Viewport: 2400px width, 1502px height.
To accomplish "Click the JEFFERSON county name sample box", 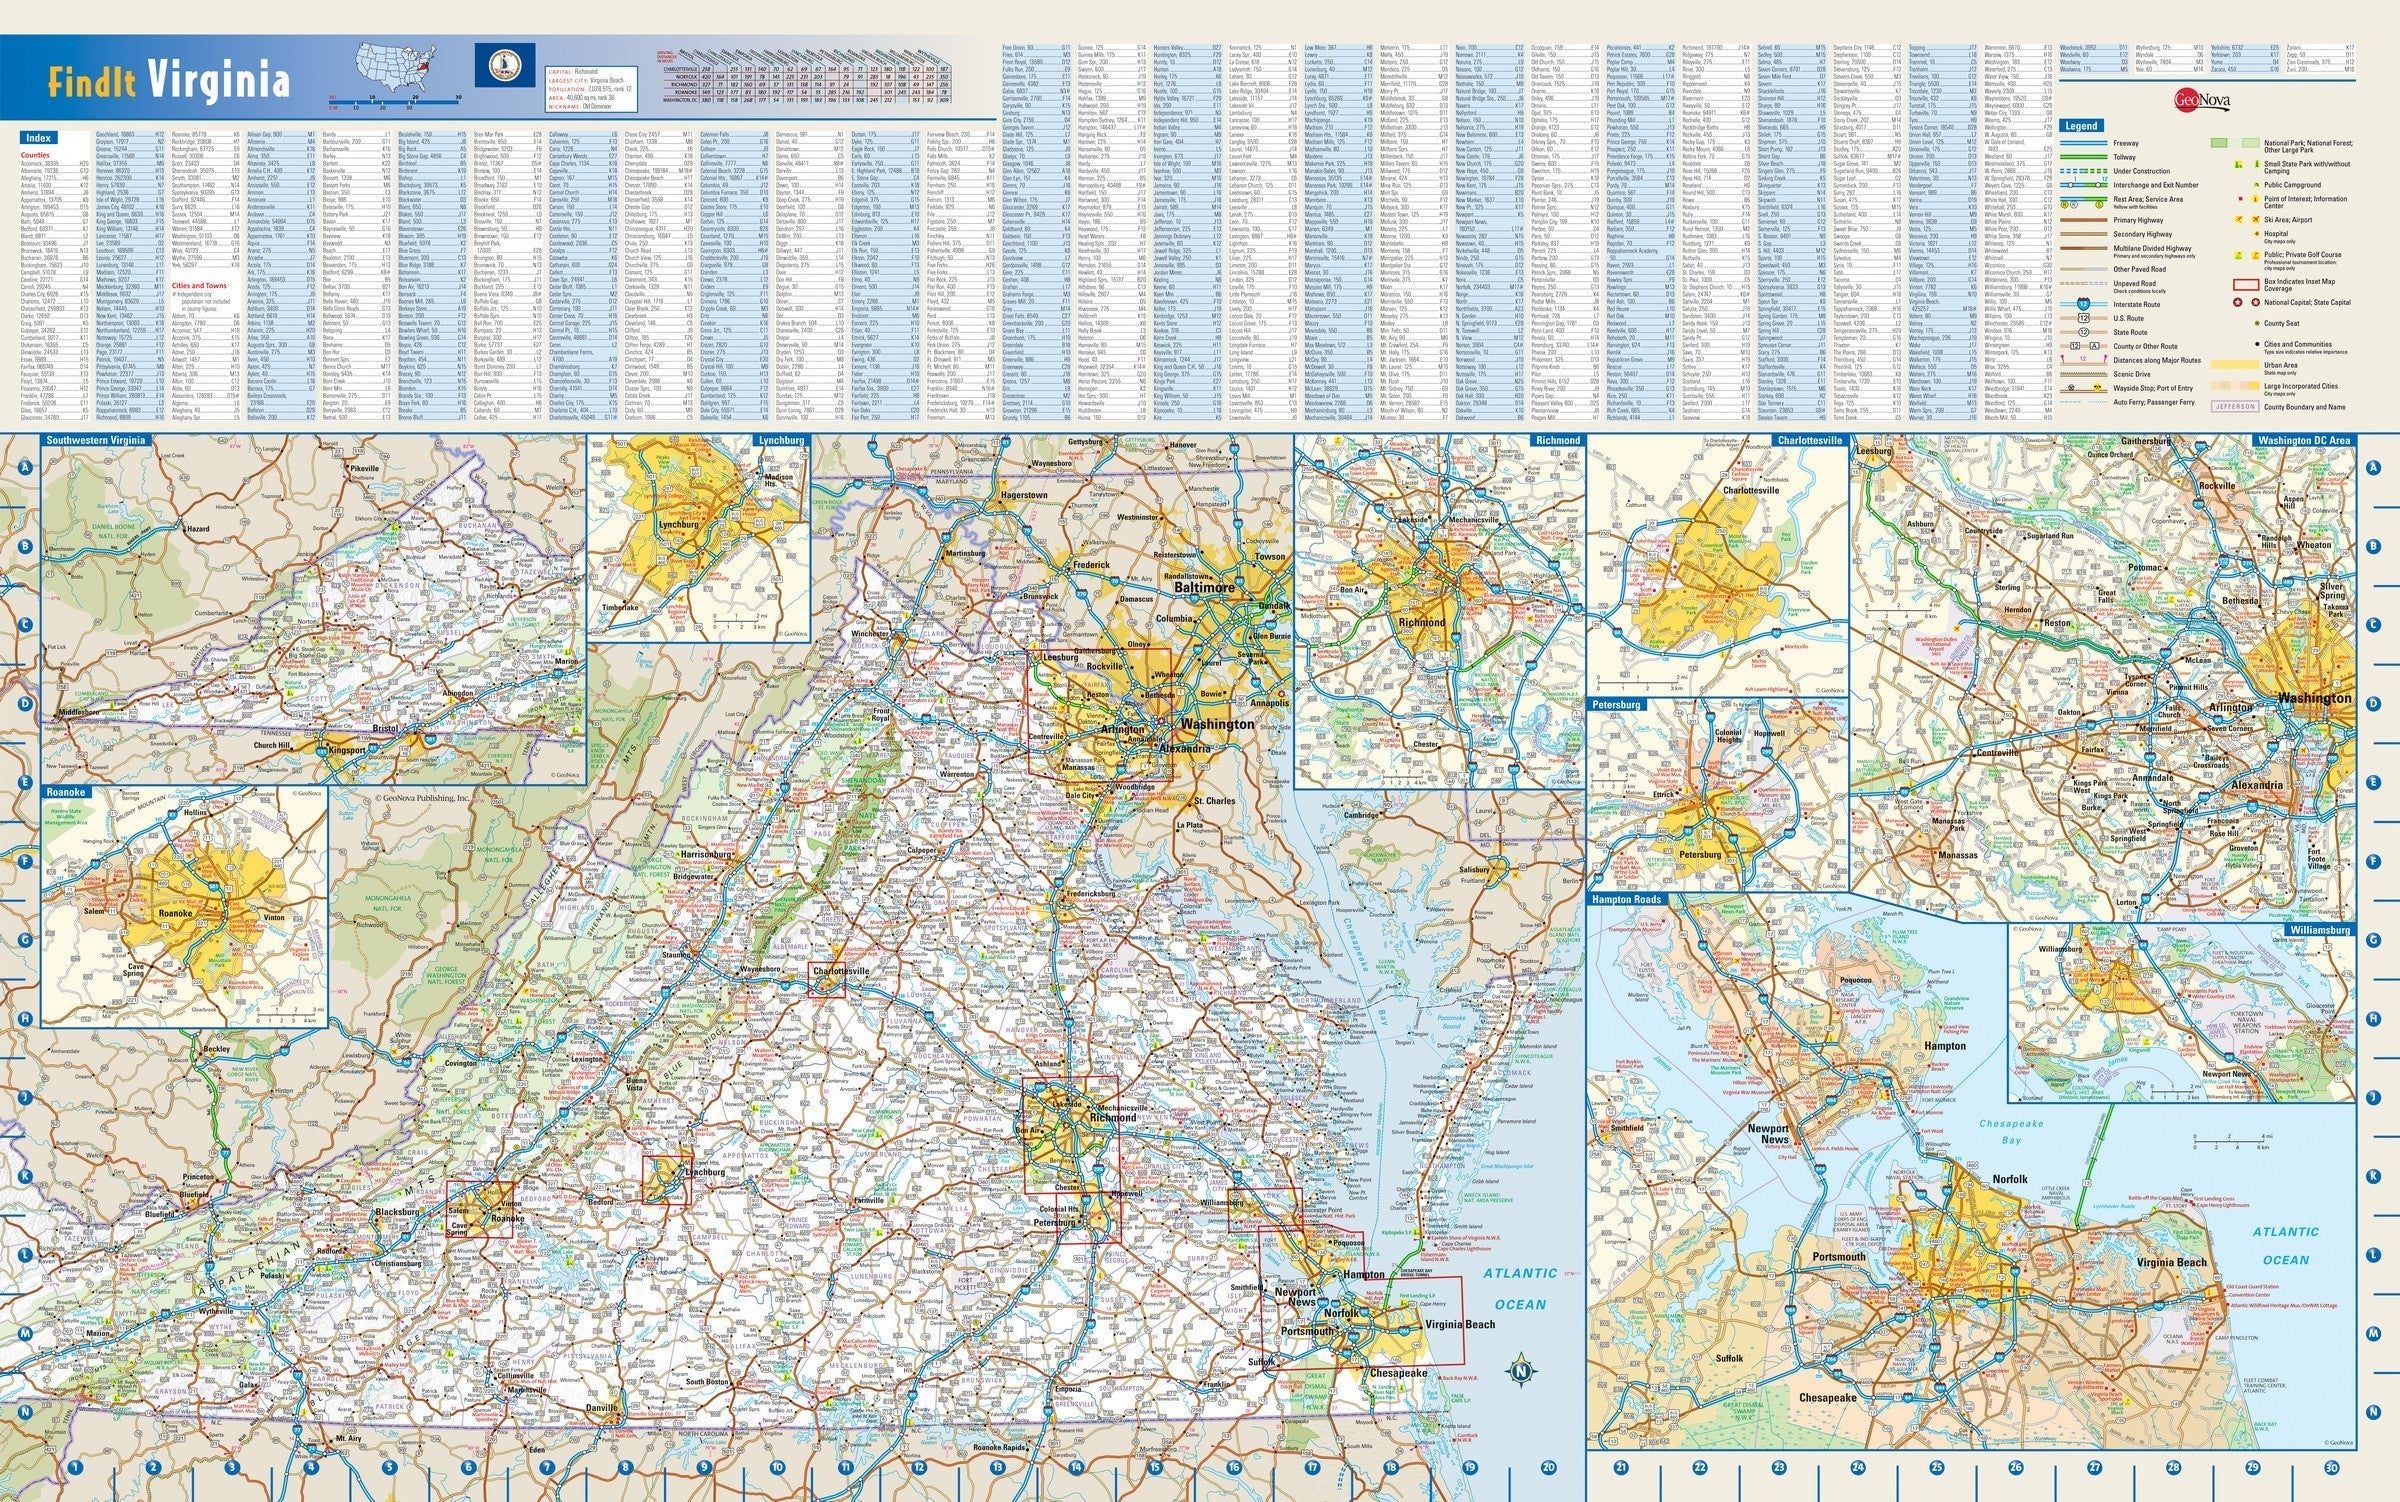I will 2235,406.
